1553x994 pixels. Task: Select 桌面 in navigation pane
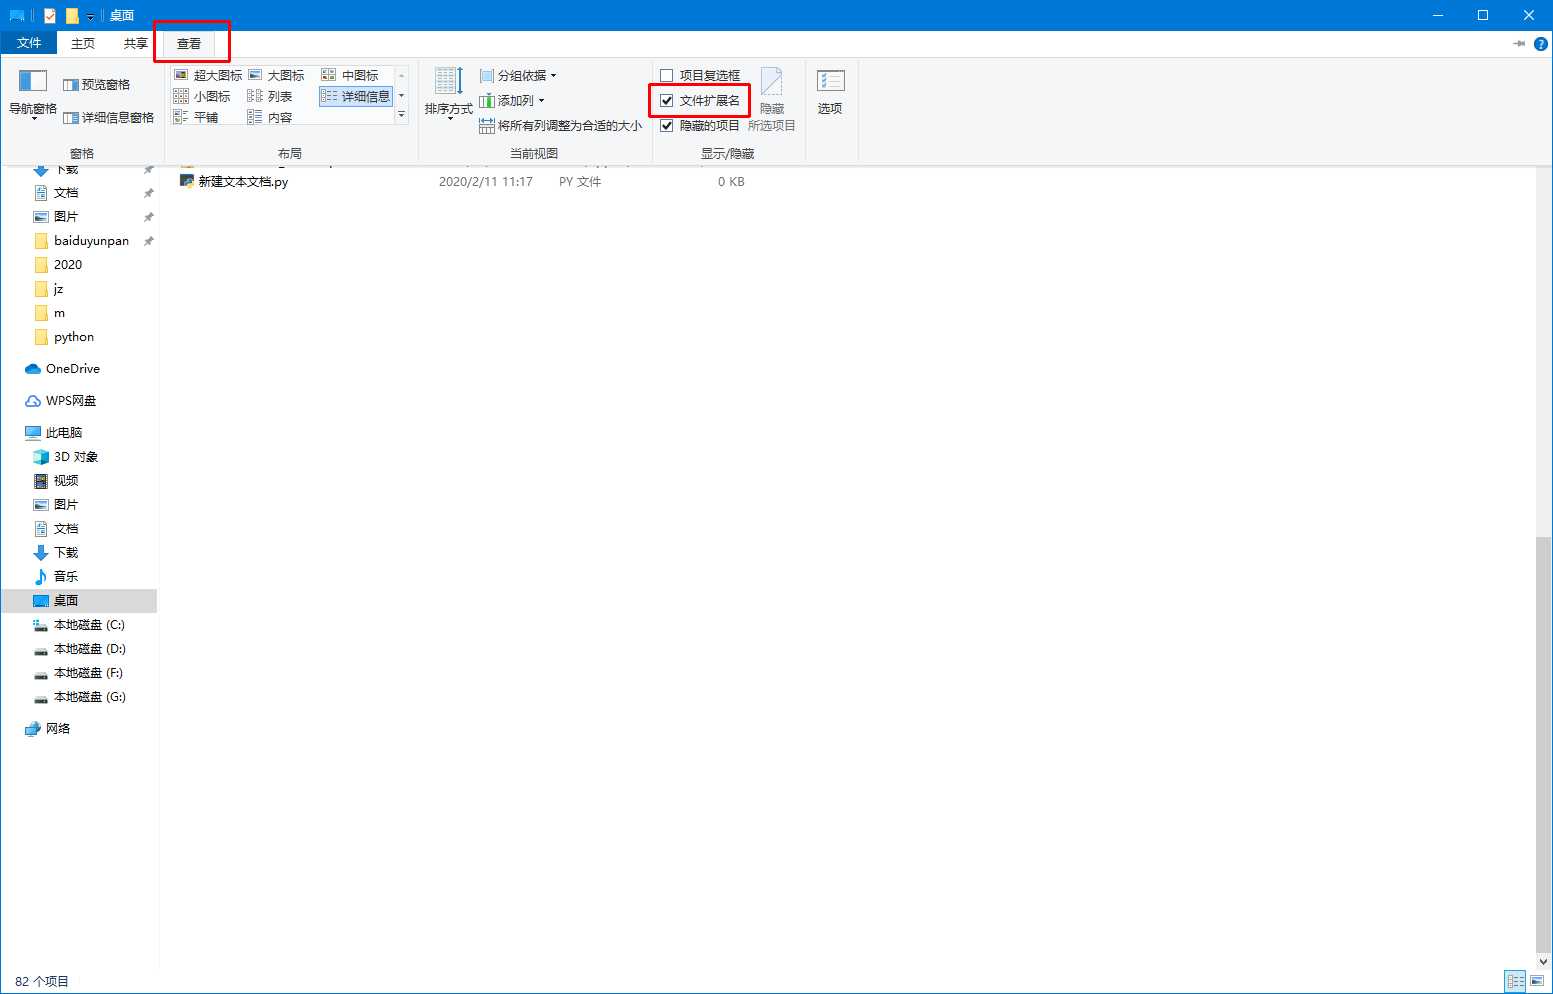[x=79, y=600]
